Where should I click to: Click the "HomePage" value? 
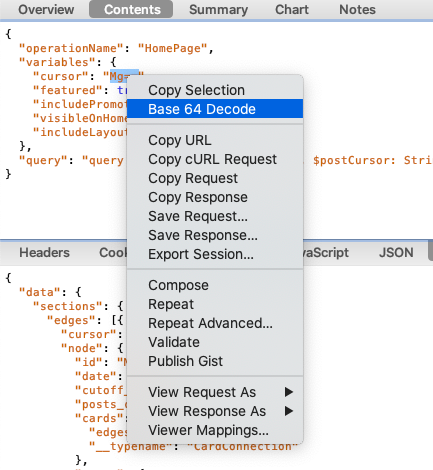(x=172, y=49)
